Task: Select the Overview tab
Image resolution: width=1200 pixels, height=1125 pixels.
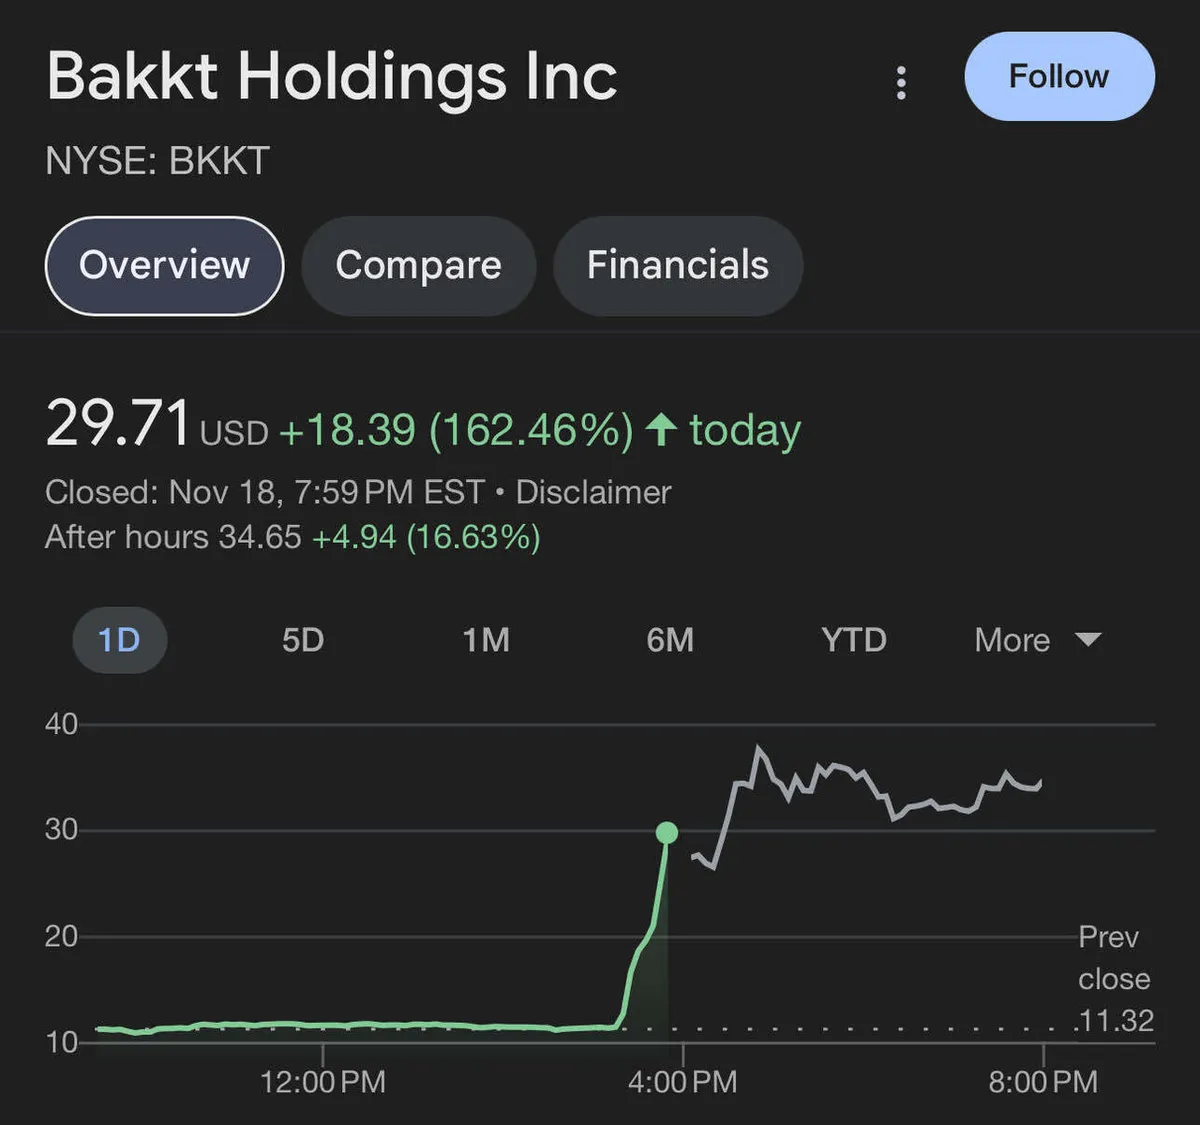Action: (x=165, y=266)
